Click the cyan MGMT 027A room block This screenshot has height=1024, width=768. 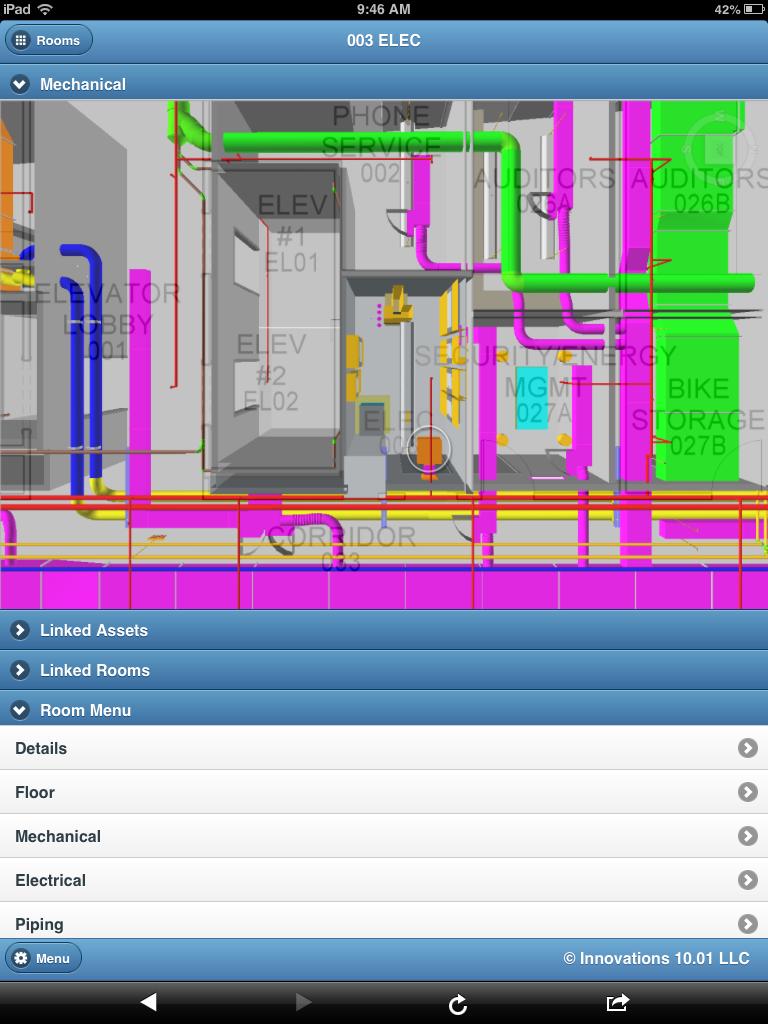click(532, 400)
